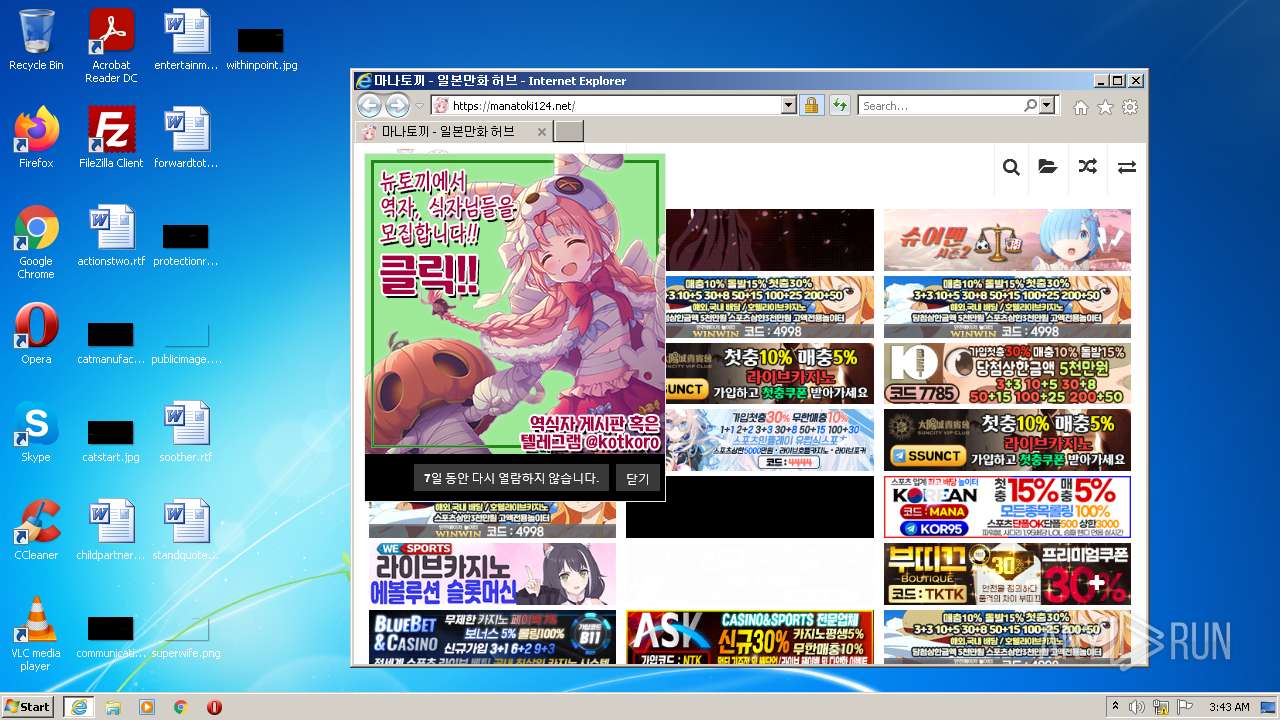The width and height of the screenshot is (1280, 720).
Task: Open the IE Favorites star icon
Action: click(x=1105, y=107)
